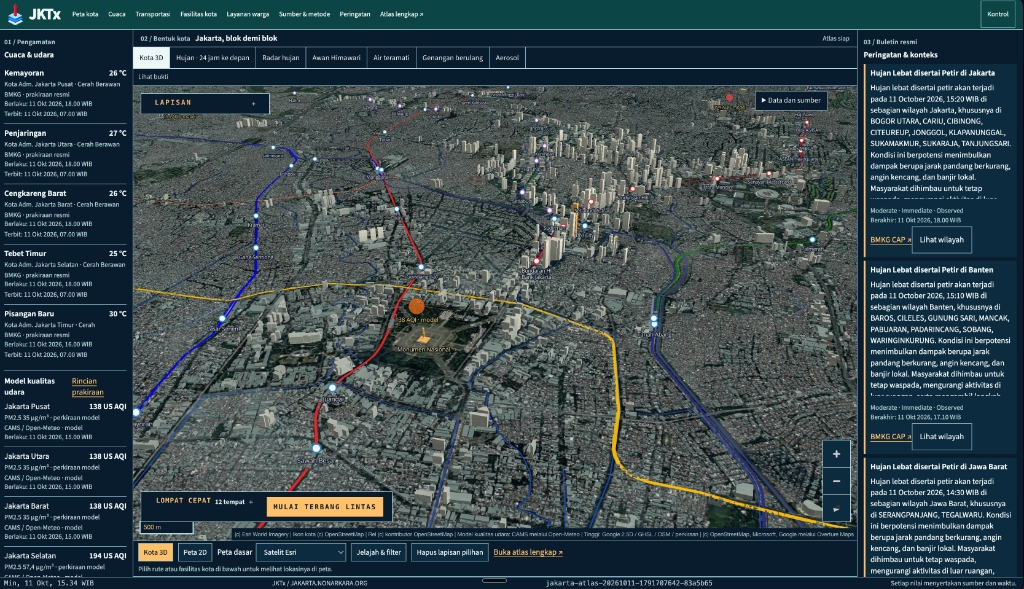Open Transportasi in top navigation
1024x589 pixels.
coord(153,14)
